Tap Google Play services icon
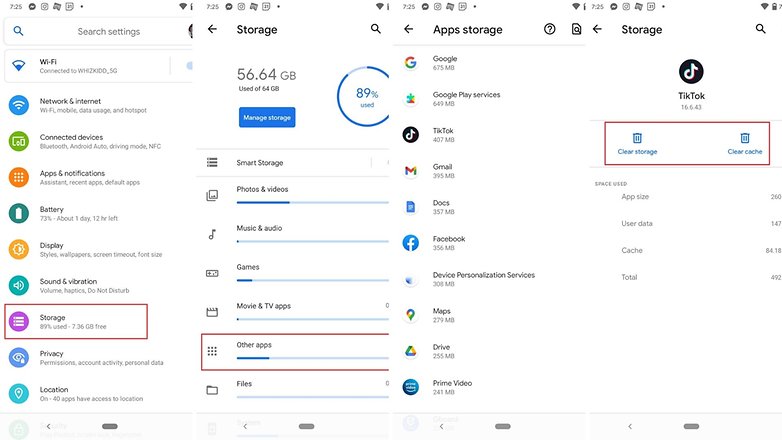The width and height of the screenshot is (782, 440). (x=410, y=98)
